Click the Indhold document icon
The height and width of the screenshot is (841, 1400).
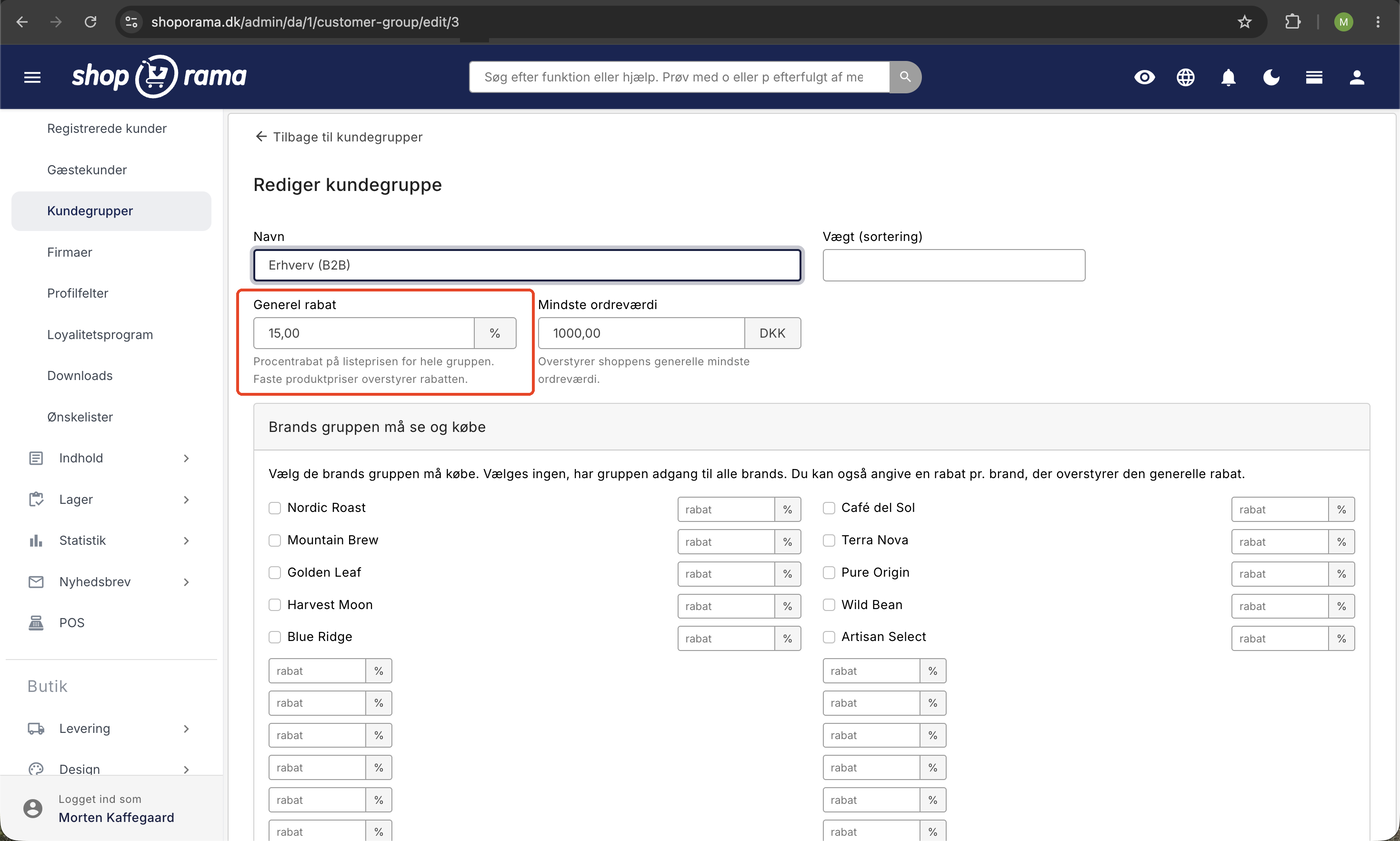point(36,458)
